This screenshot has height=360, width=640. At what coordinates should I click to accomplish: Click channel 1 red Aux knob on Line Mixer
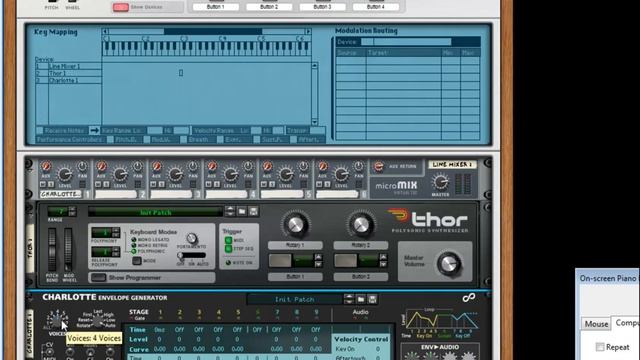[x=46, y=166]
